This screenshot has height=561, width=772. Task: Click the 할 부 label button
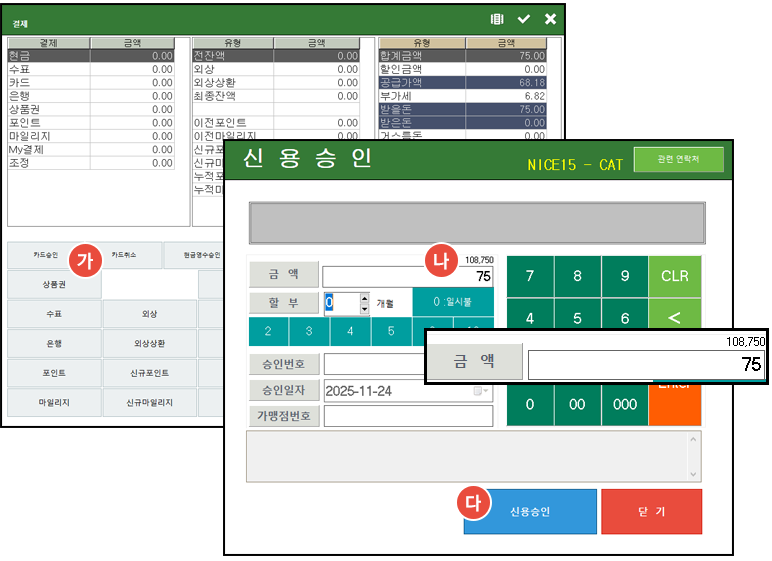click(284, 302)
